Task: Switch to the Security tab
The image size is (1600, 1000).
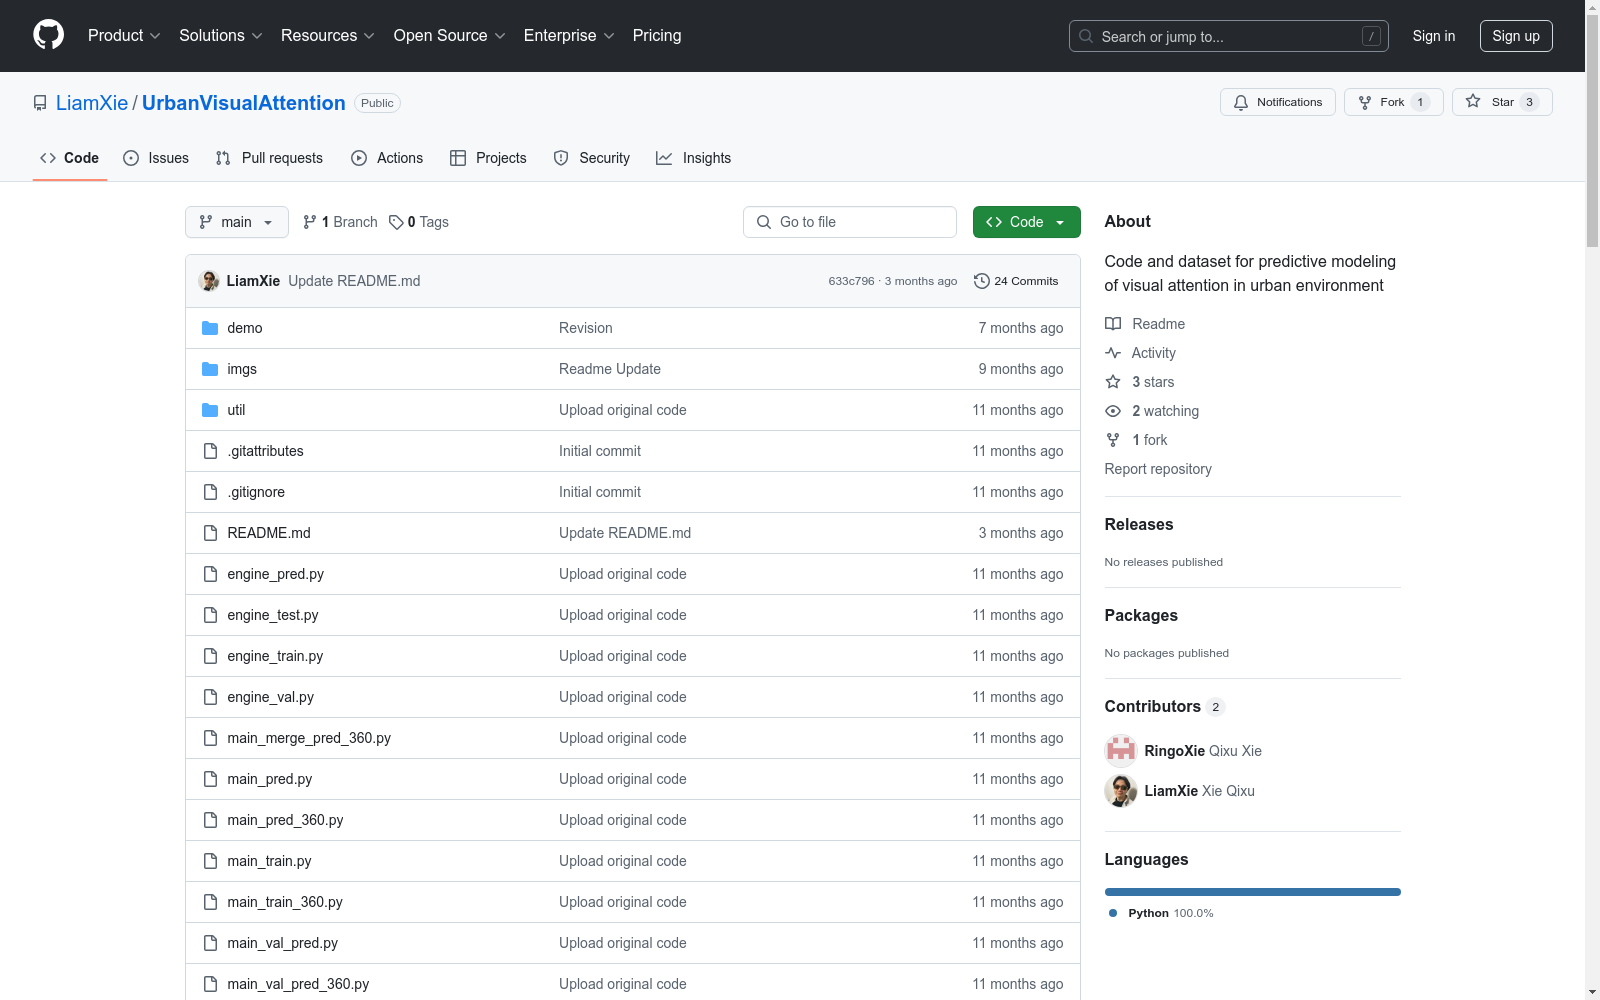Action: point(592,158)
